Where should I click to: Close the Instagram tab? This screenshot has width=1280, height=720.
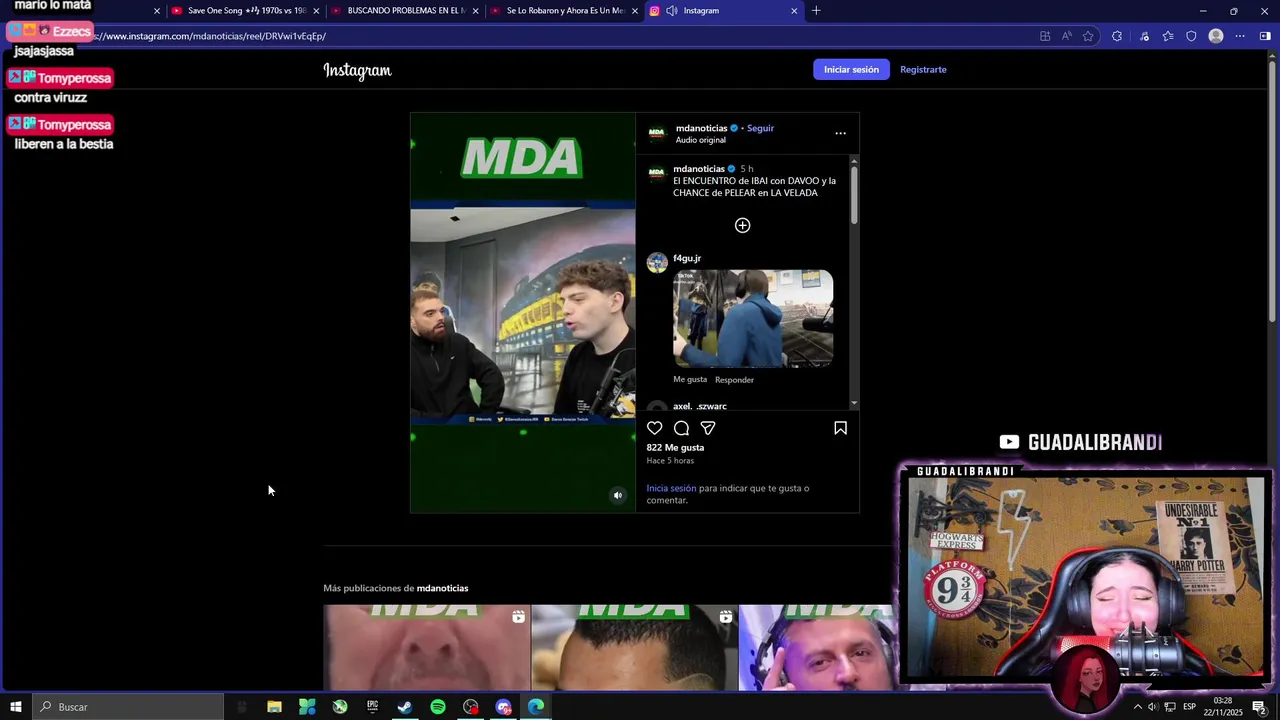(794, 11)
